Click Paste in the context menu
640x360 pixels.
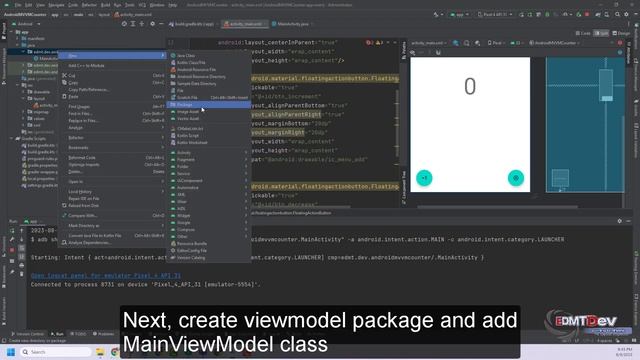point(112,97)
